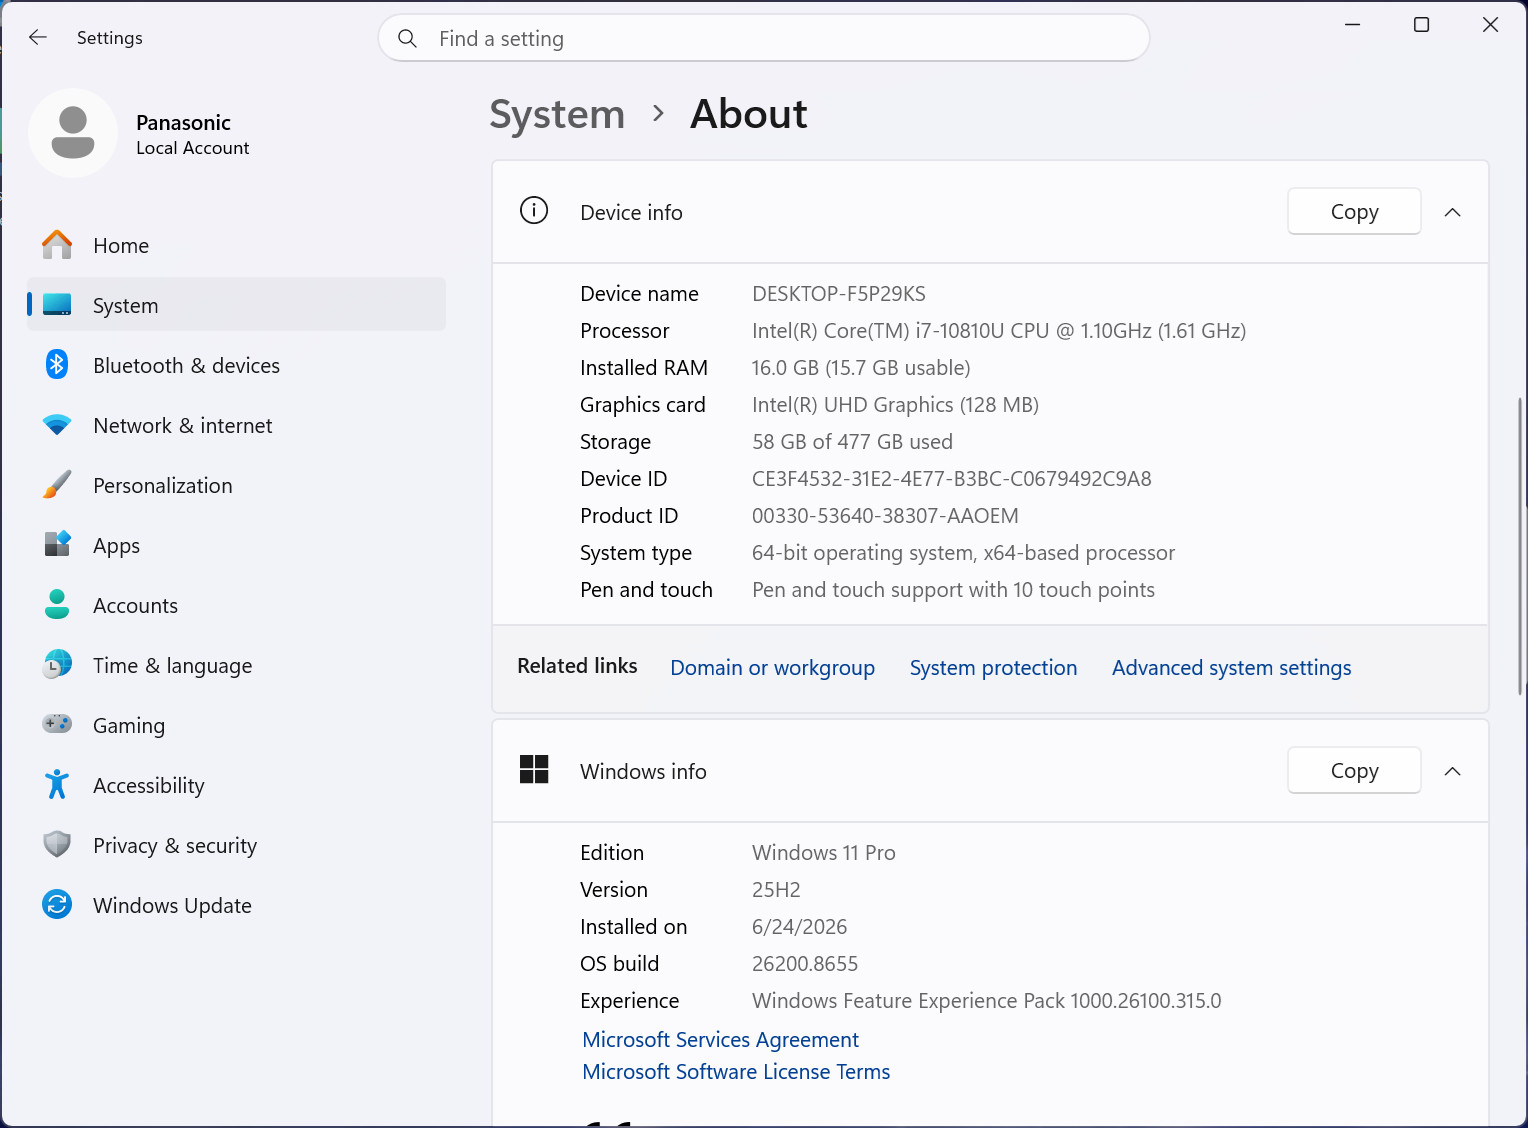This screenshot has width=1528, height=1128.
Task: Click the Panasonic Local Account name
Action: (x=192, y=134)
